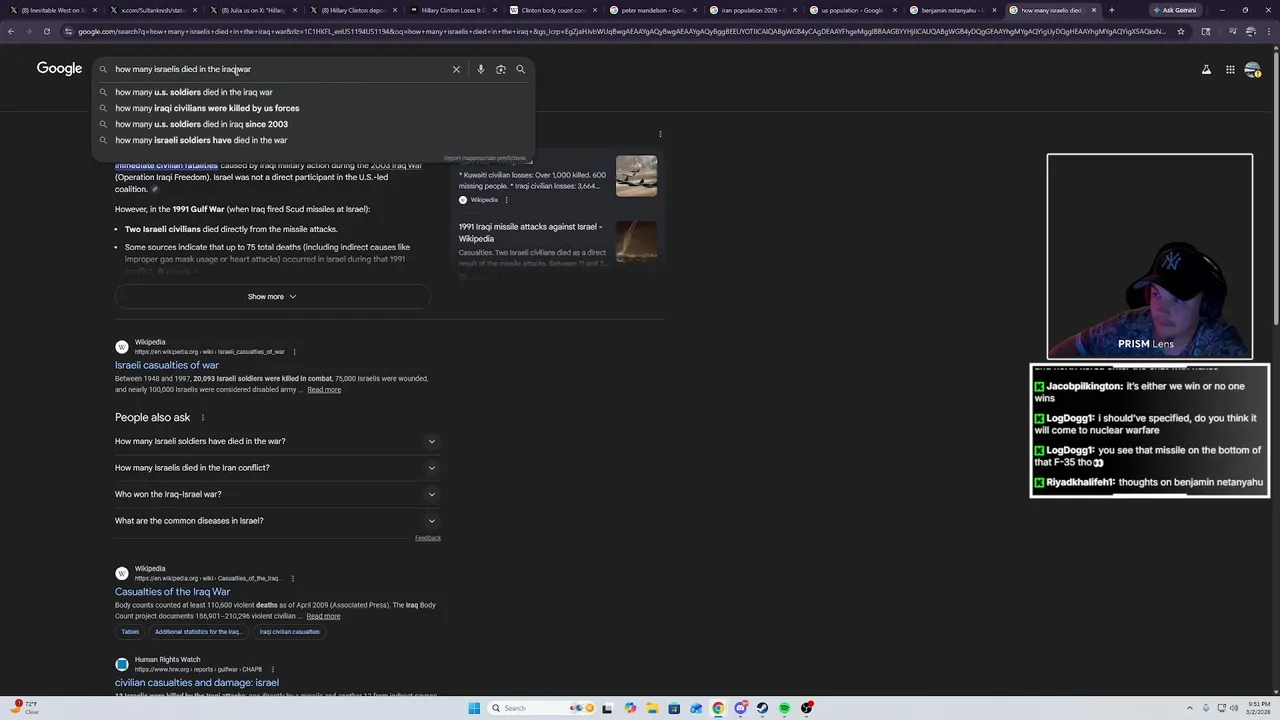Image resolution: width=1280 pixels, height=720 pixels.
Task: Expand 'Who won the Iraq-Israel war?'
Action: tap(276, 494)
